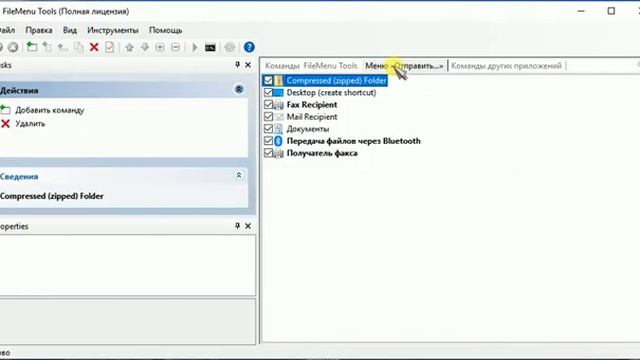Switch to Команды других приложений tab

(x=506, y=66)
